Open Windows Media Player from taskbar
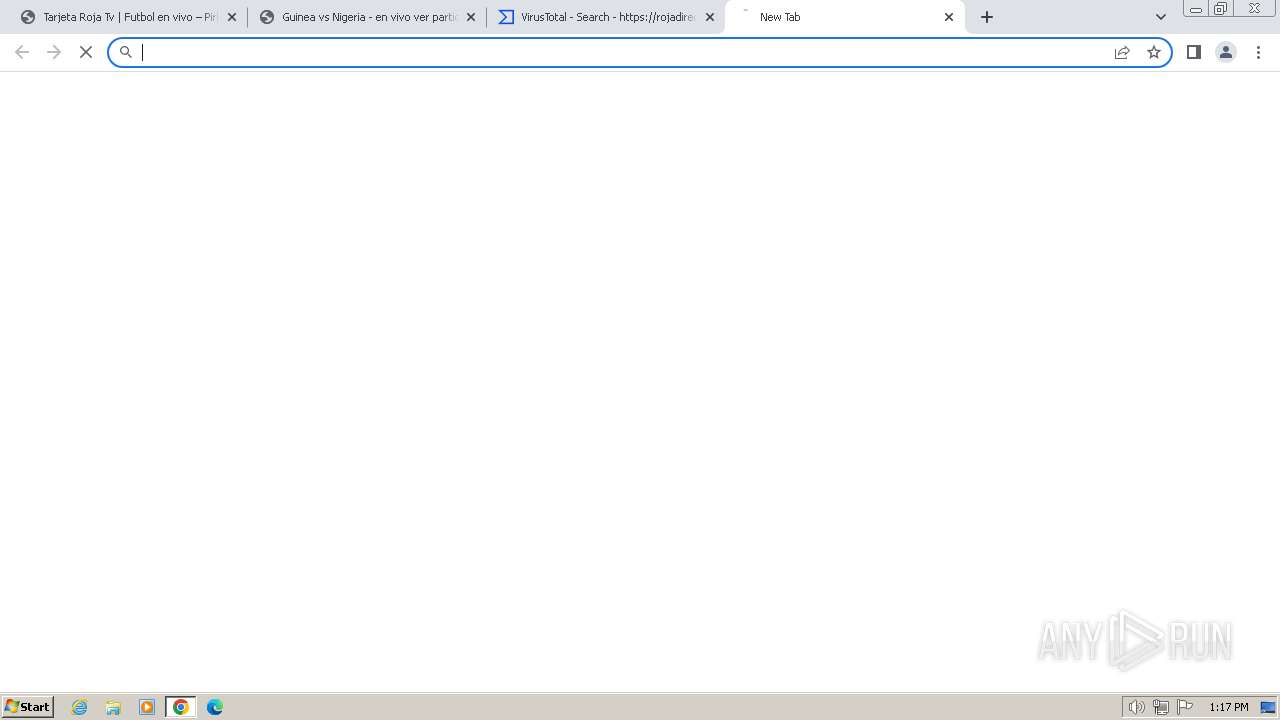 click(147, 707)
